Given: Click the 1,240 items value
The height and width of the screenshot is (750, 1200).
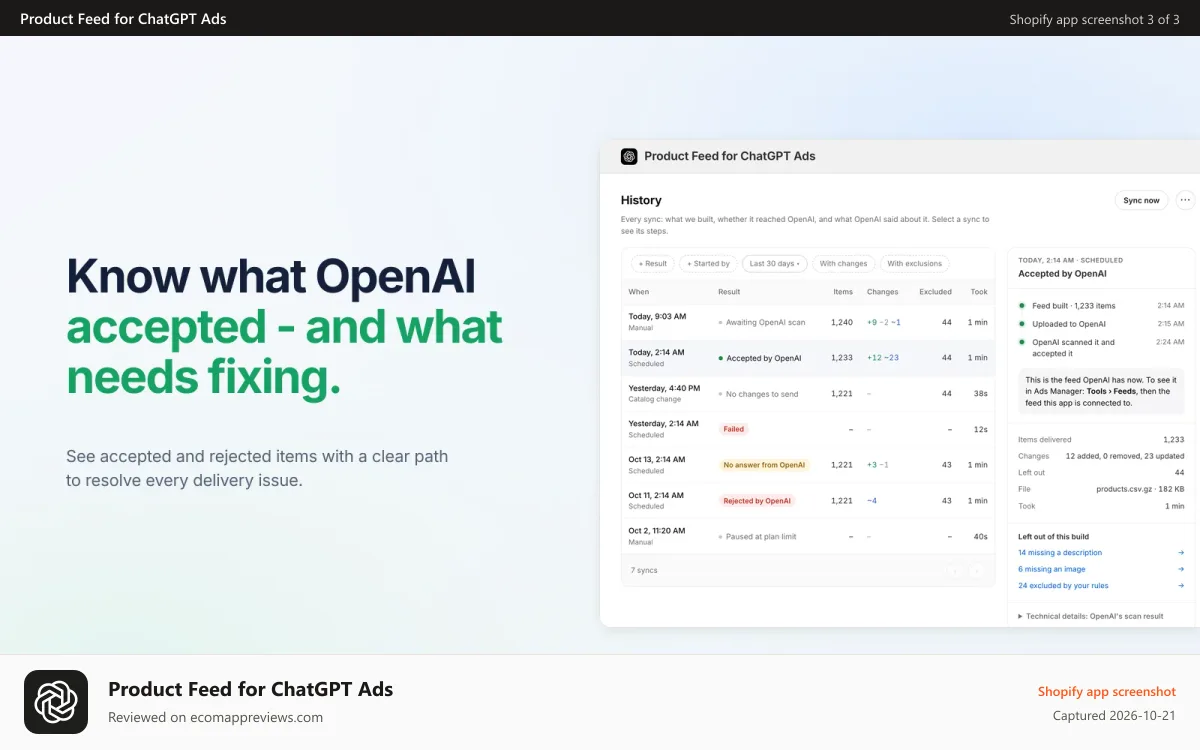Looking at the screenshot, I should 842,322.
